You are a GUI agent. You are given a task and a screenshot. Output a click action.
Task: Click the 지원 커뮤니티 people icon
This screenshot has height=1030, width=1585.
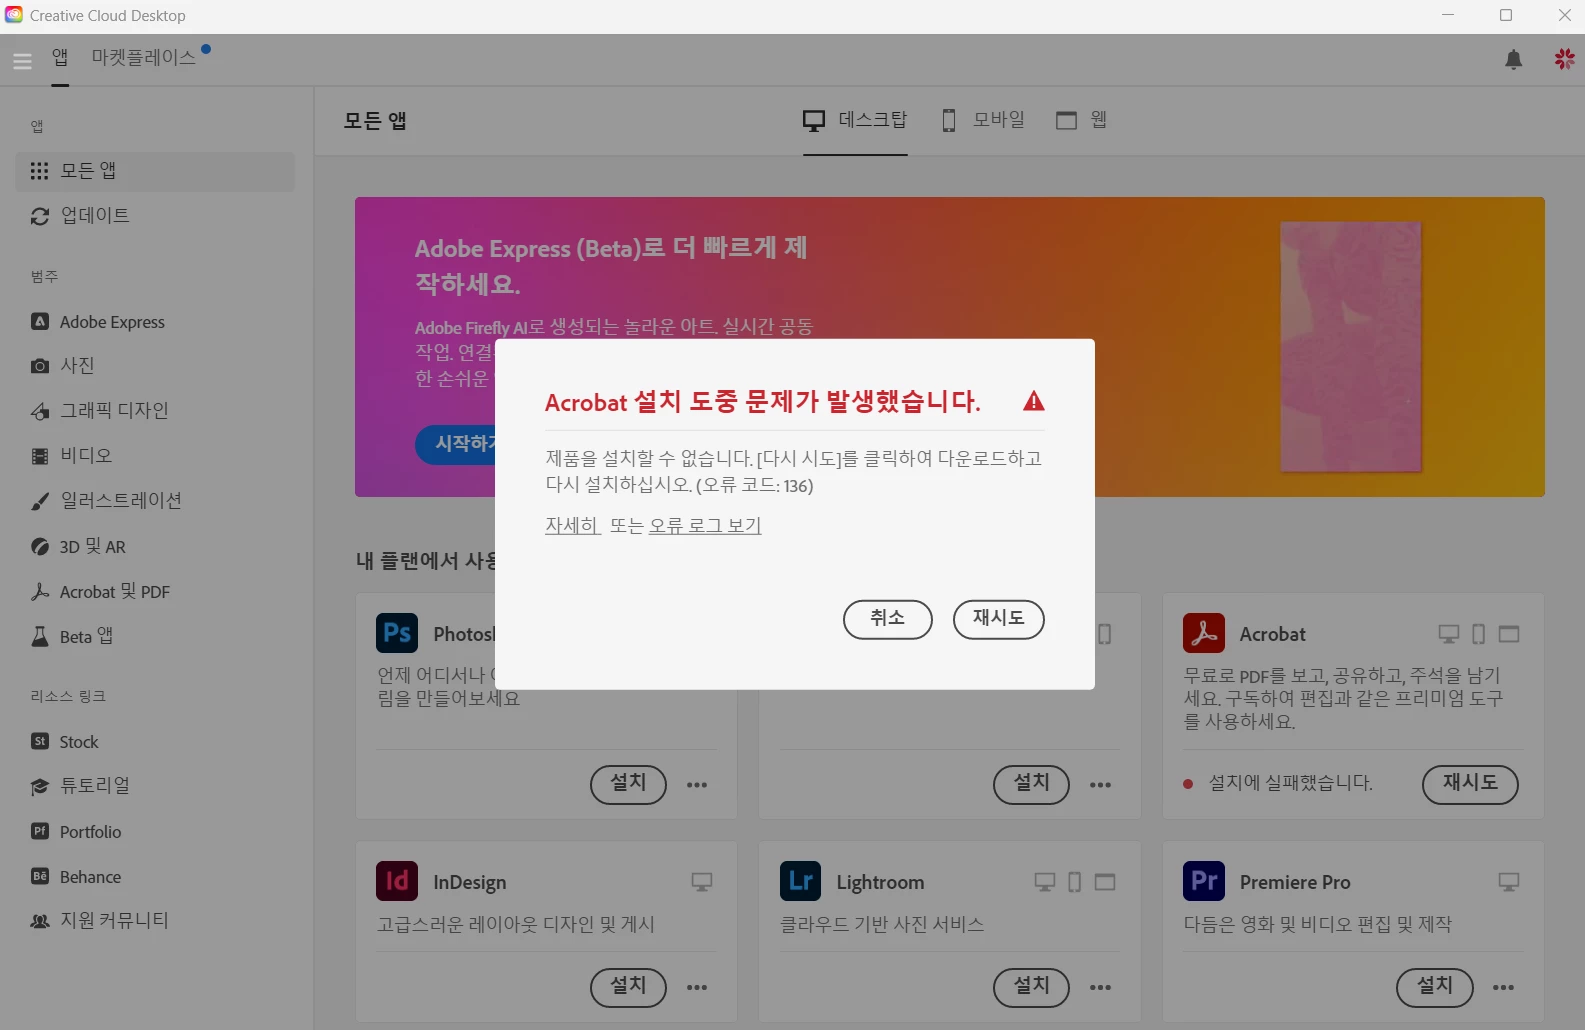[x=40, y=921]
